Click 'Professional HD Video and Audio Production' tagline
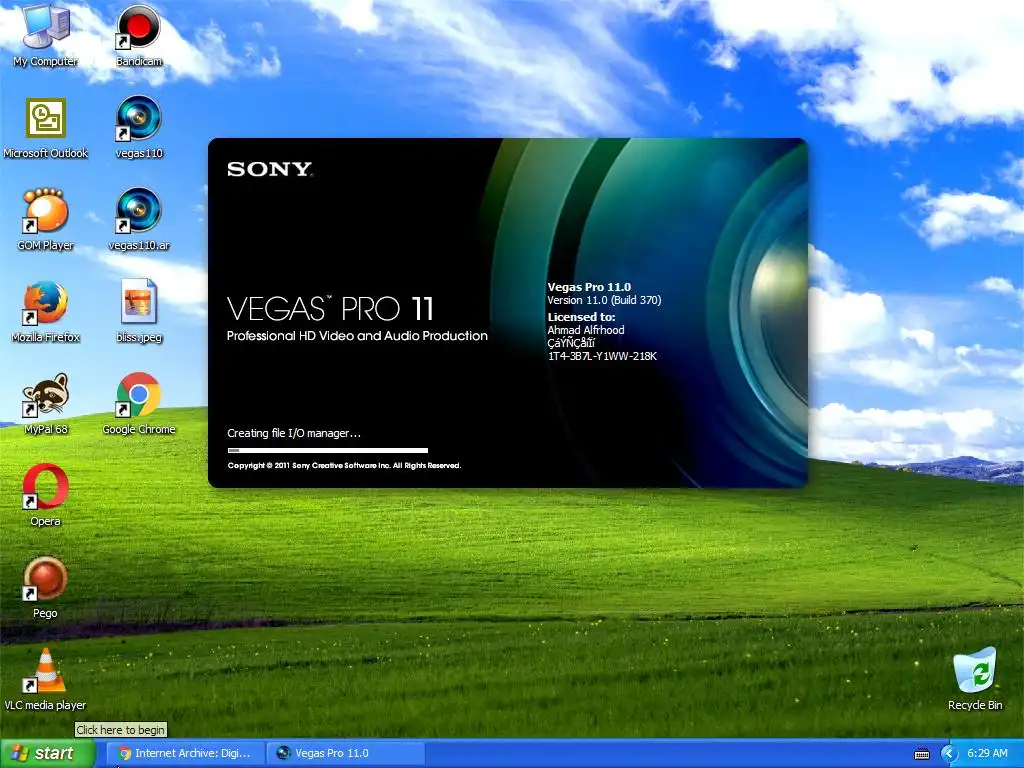Image resolution: width=1024 pixels, height=768 pixels. 357,336
